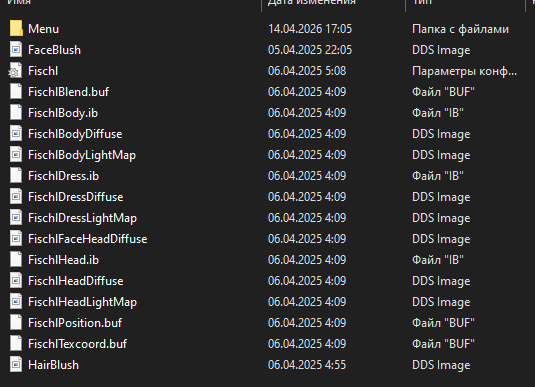Sort by the date modified column header
This screenshot has width=535, height=387.
tap(312, 2)
